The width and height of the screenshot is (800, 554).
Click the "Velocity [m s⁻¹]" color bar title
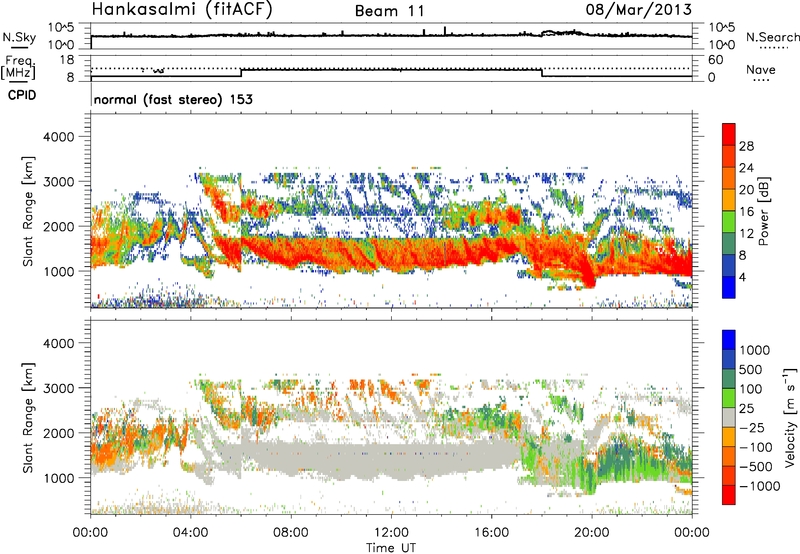790,417
